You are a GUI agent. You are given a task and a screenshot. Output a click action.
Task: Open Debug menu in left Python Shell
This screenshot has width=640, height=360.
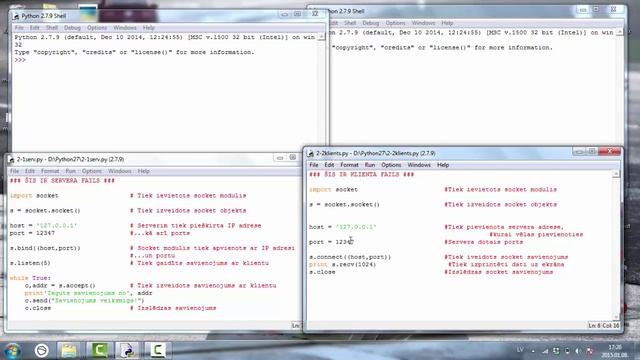(72, 28)
